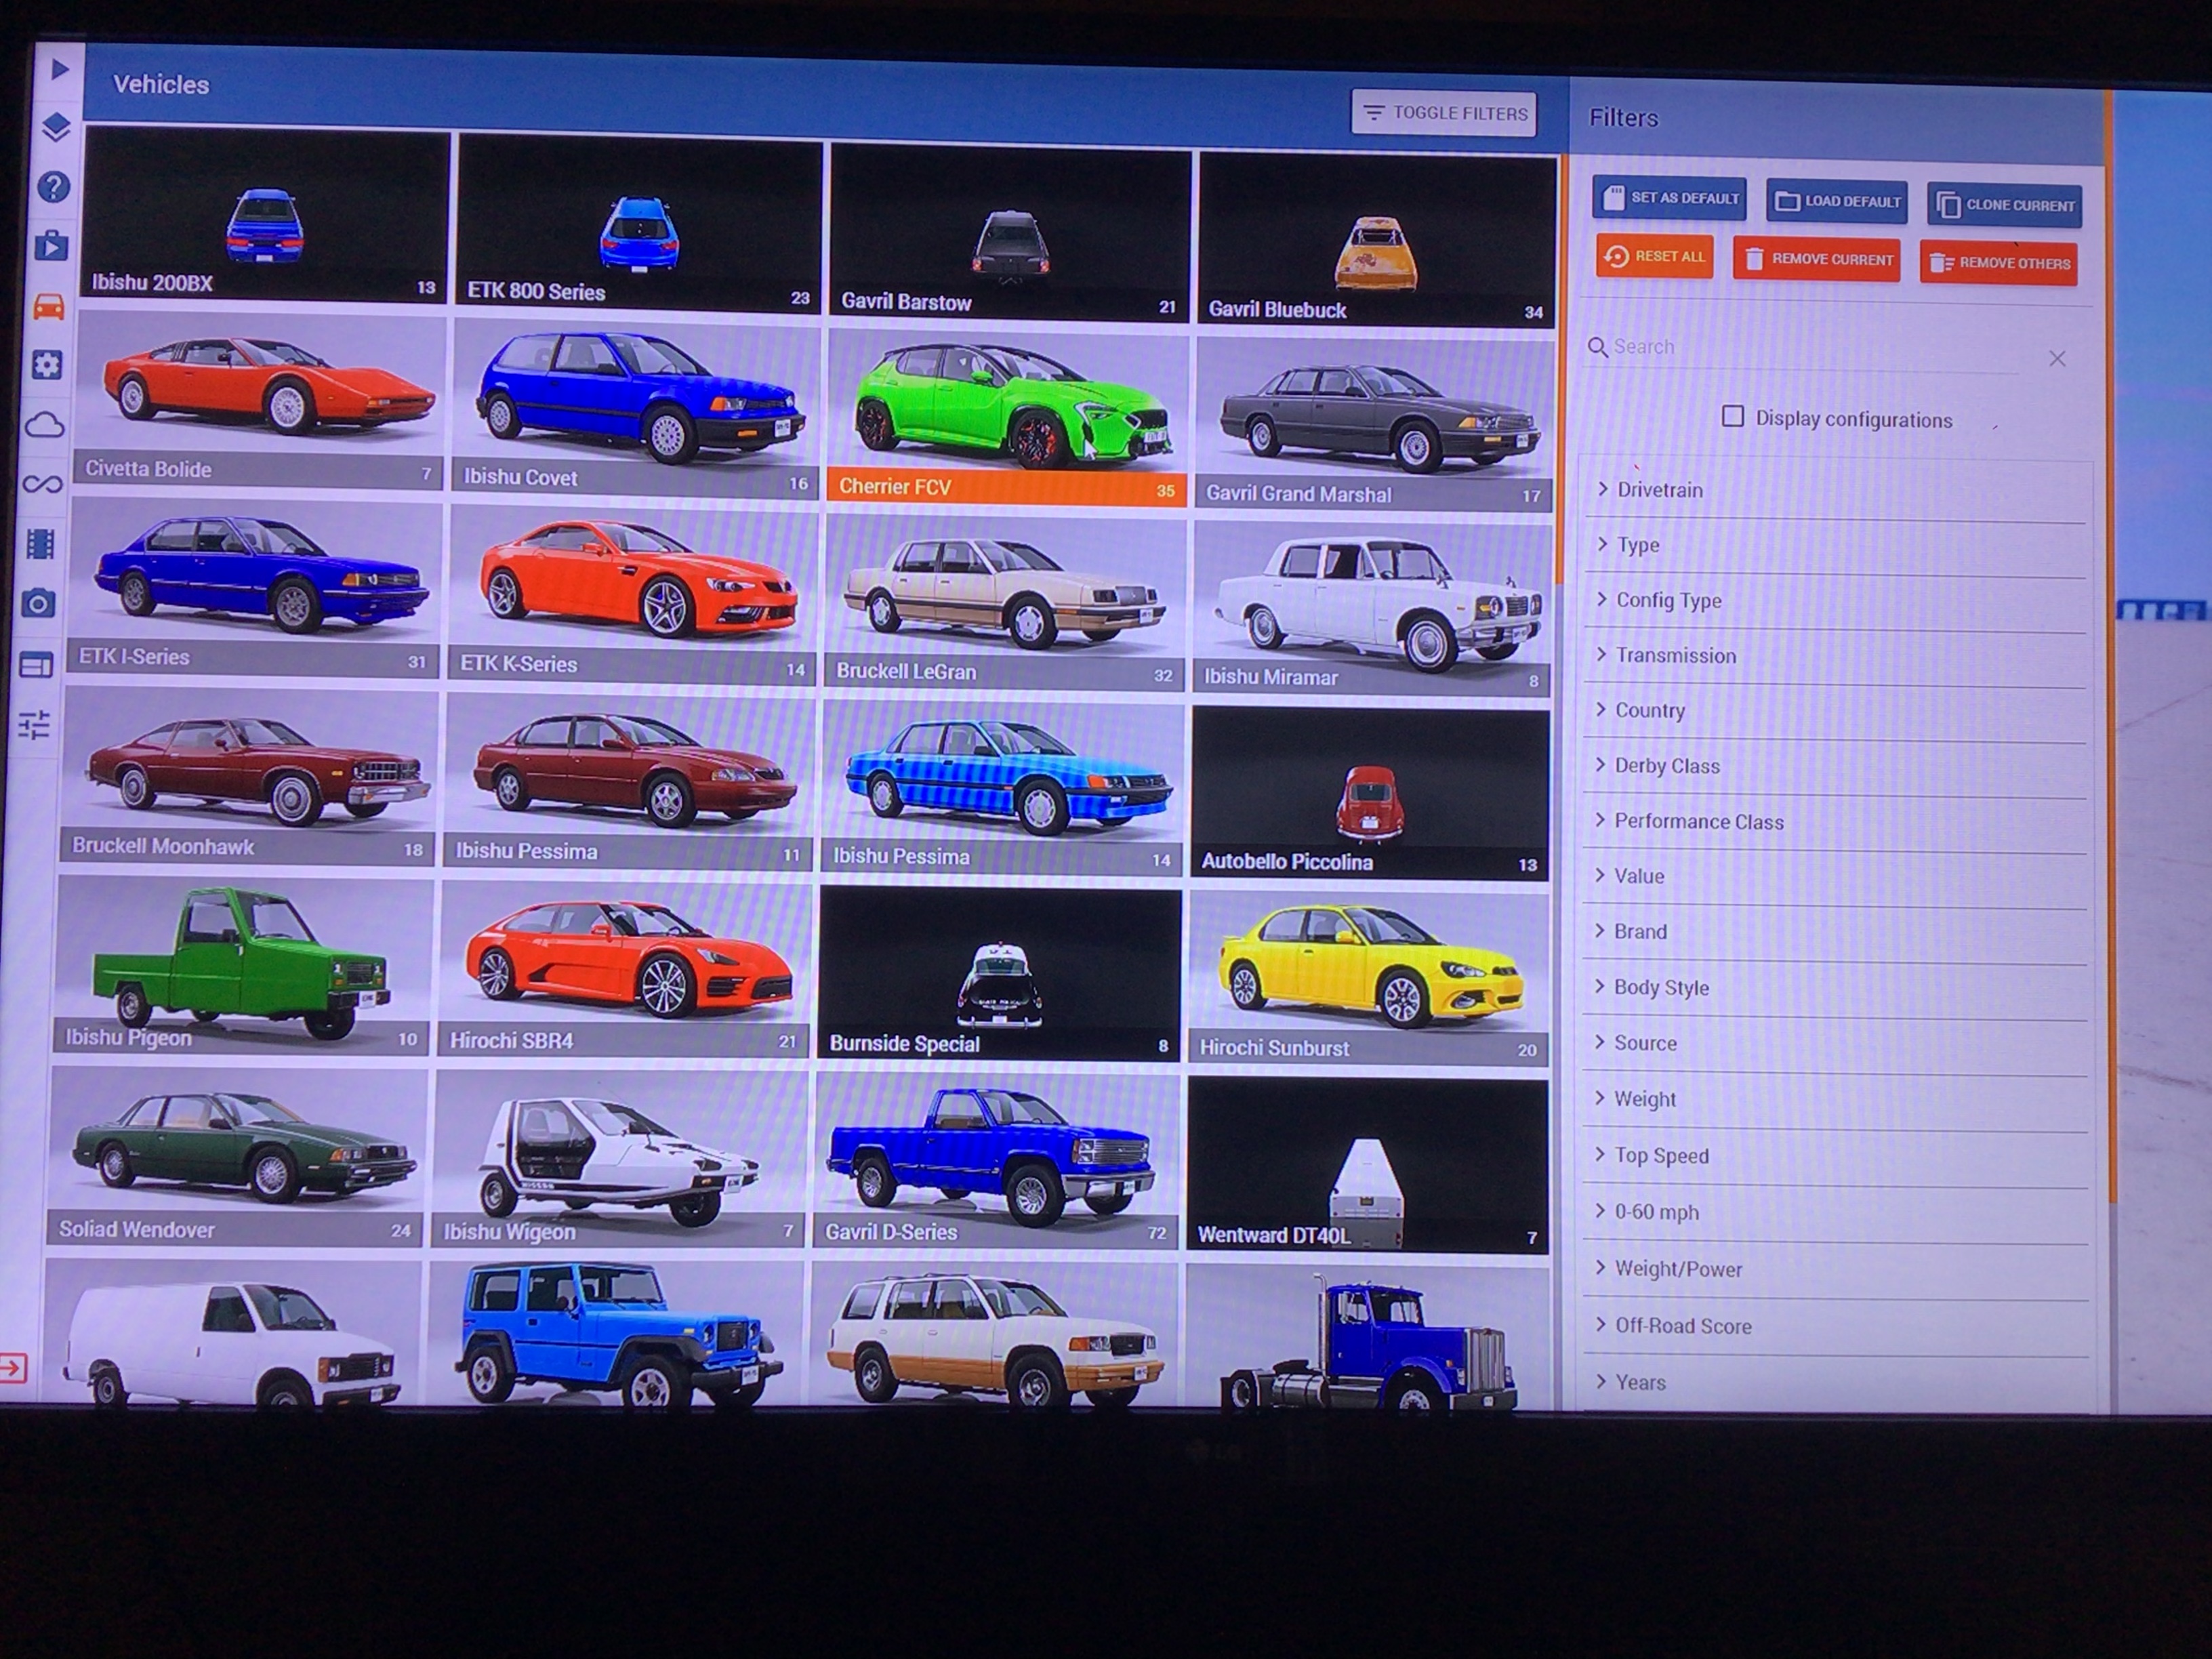Select the Gavril D-Series vehicle
This screenshot has width=2212, height=1659.
click(x=997, y=1161)
